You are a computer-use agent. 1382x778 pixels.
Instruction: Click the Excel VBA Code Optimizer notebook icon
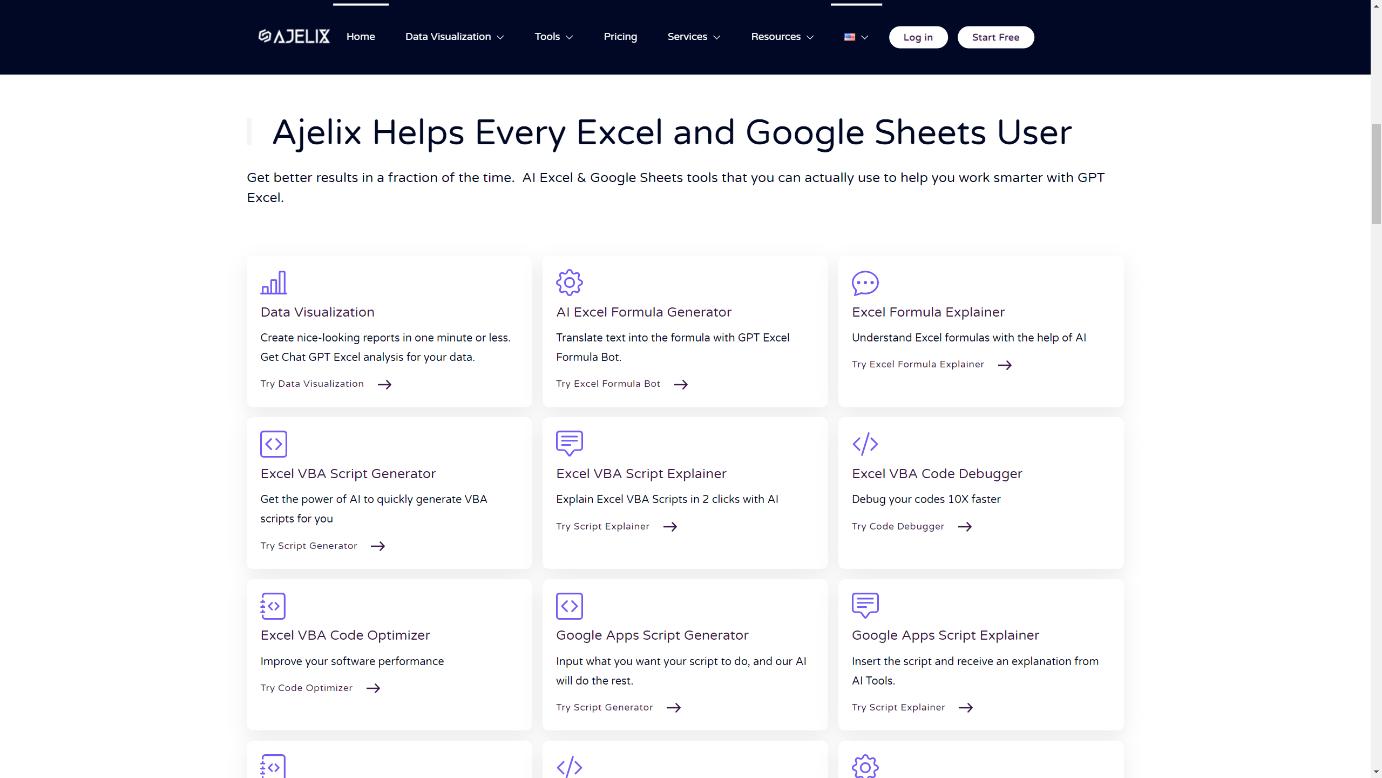click(x=273, y=606)
